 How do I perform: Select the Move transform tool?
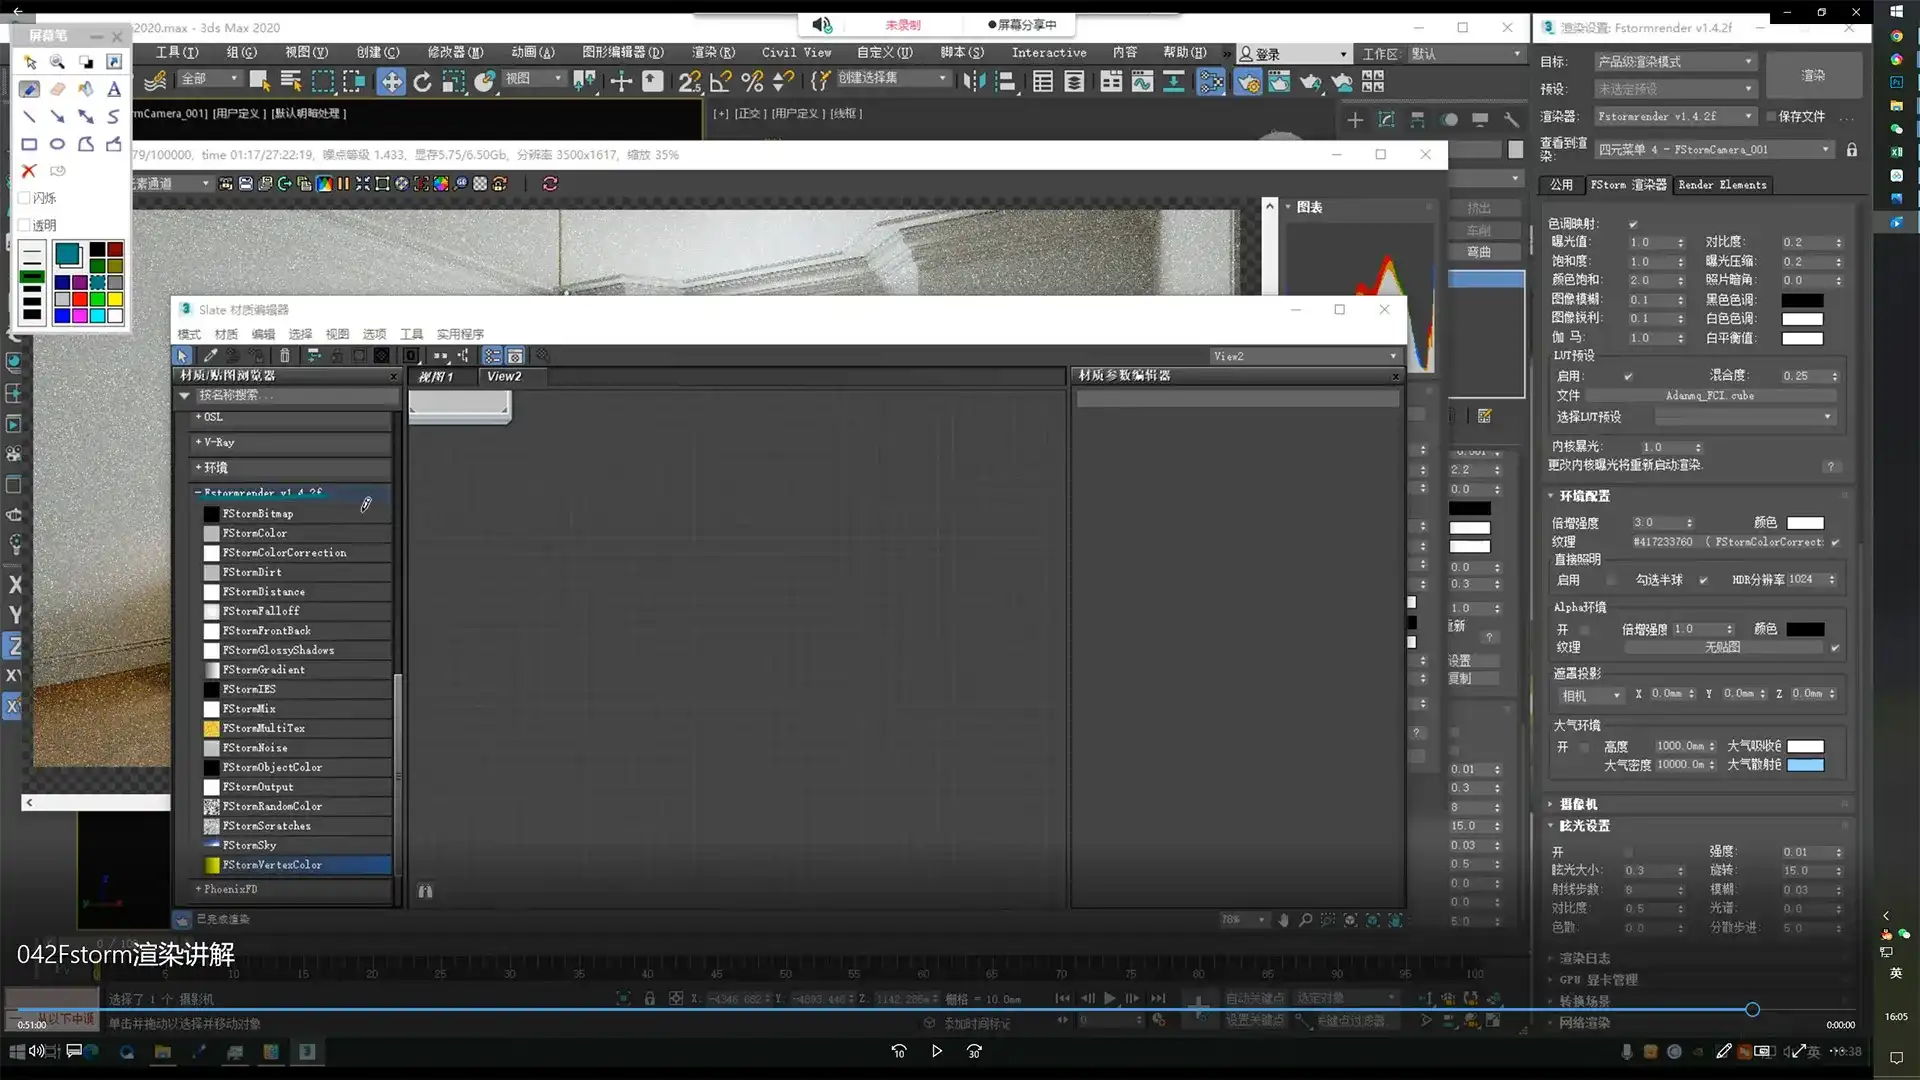tap(391, 82)
